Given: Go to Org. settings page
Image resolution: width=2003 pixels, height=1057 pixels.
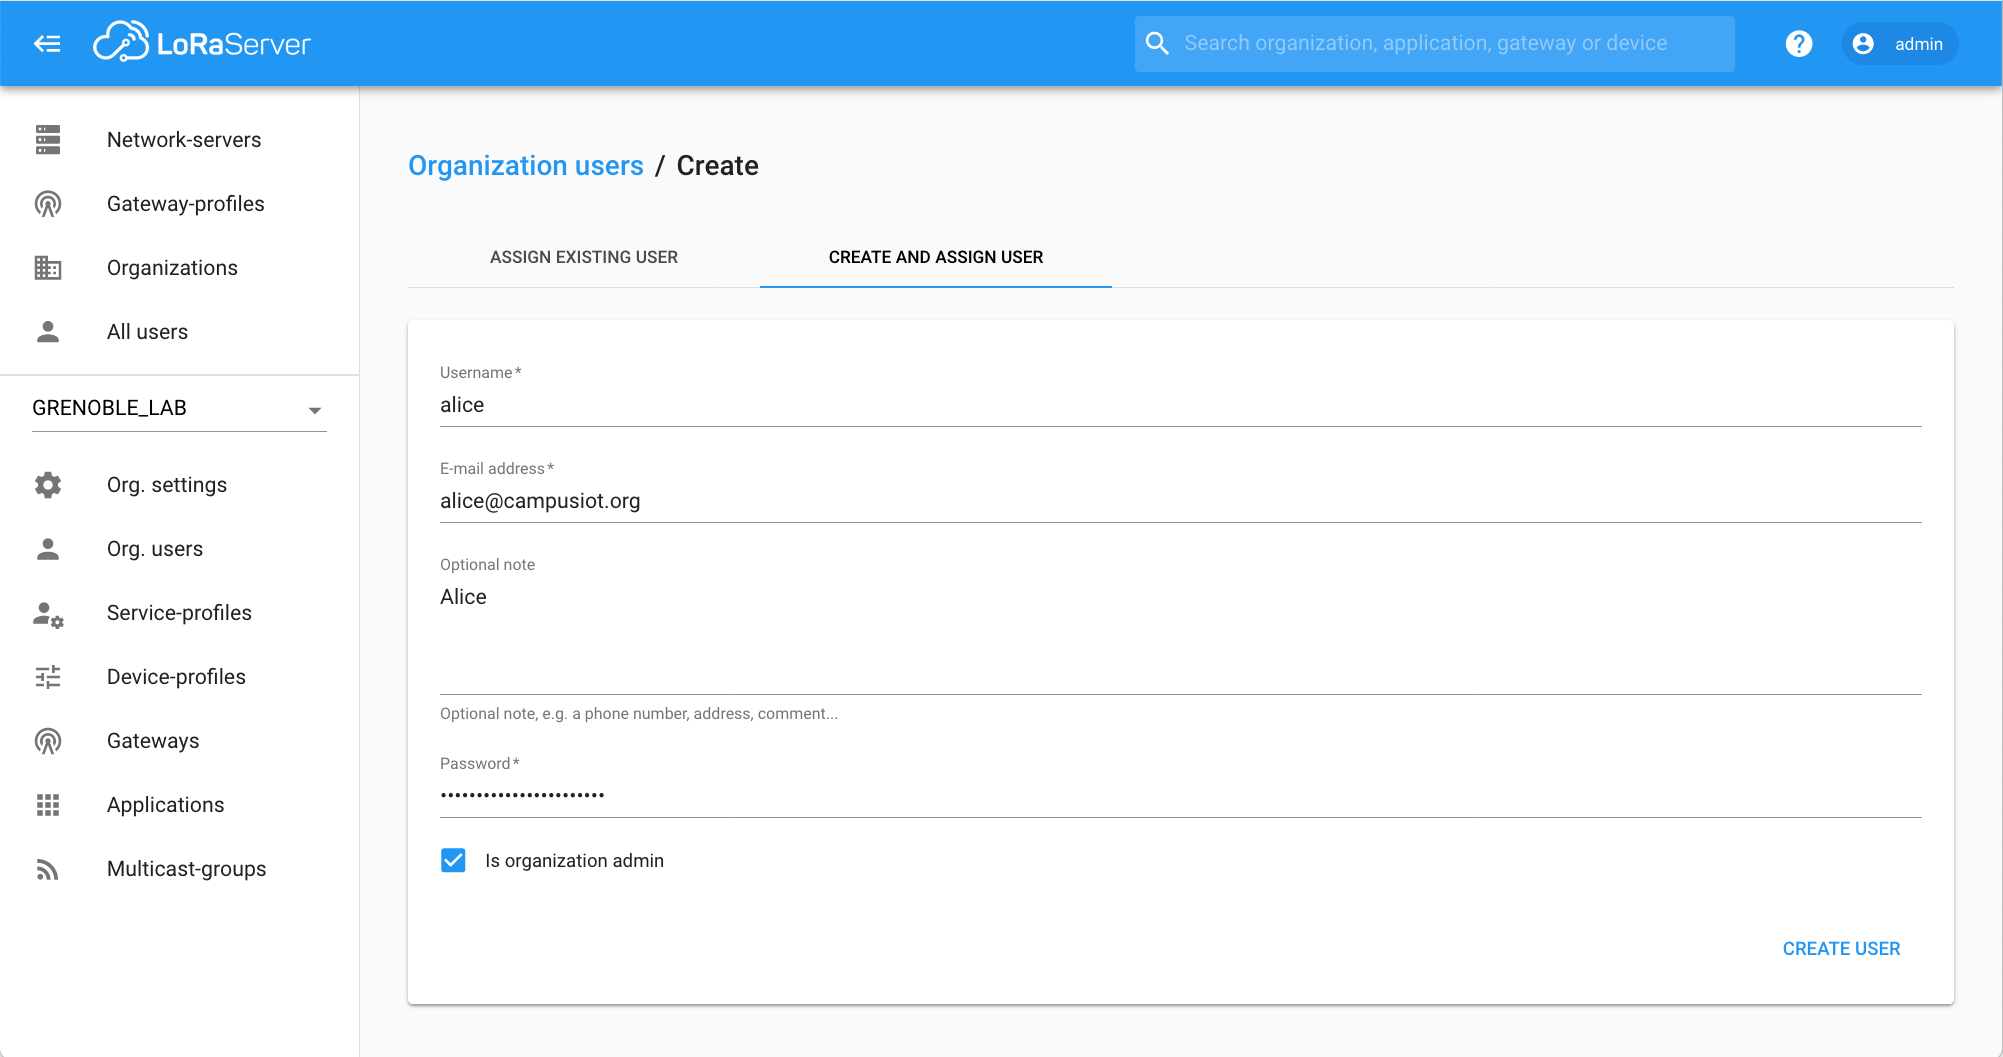Looking at the screenshot, I should point(180,485).
